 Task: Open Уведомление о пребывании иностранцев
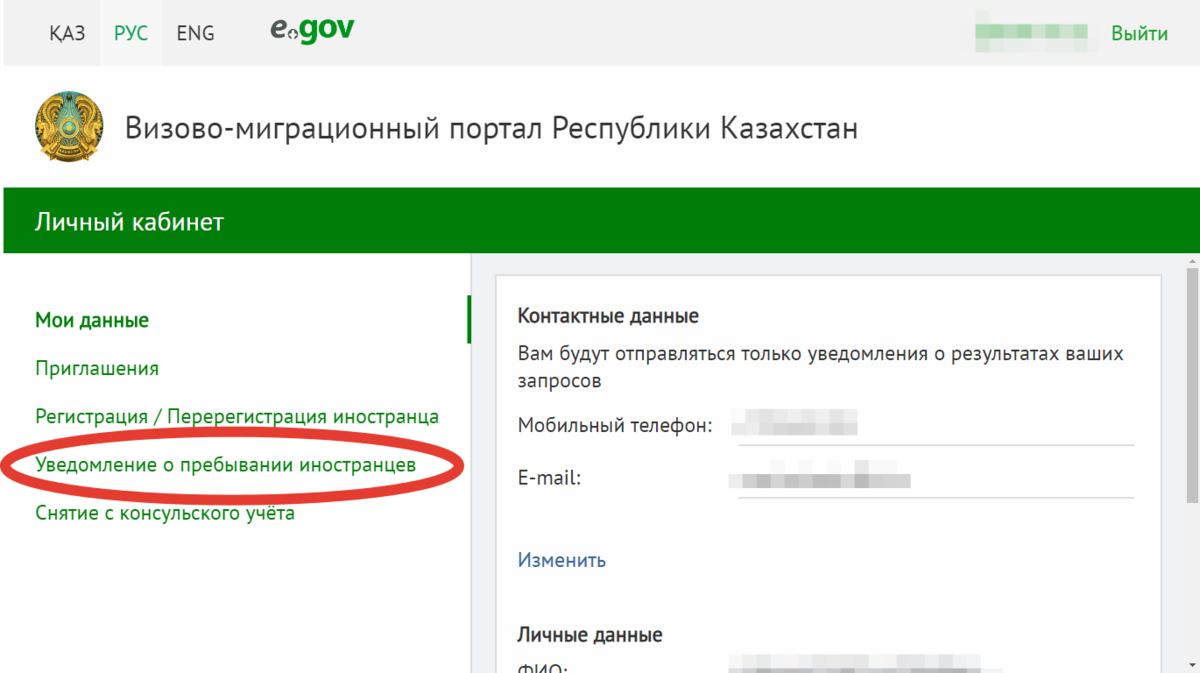pyautogui.click(x=226, y=465)
